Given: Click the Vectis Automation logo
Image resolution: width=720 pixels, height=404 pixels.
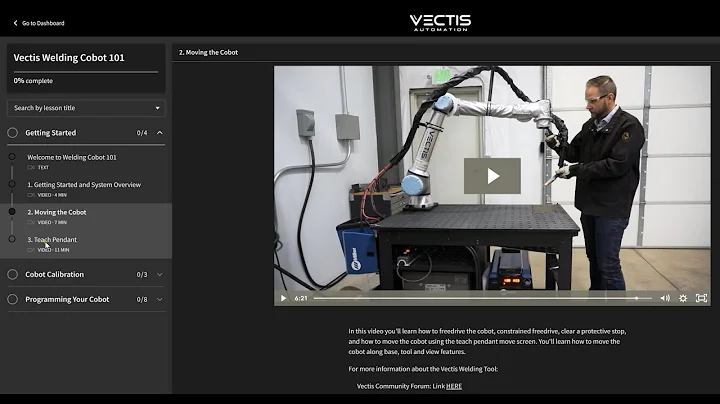Looking at the screenshot, I should tap(440, 22).
